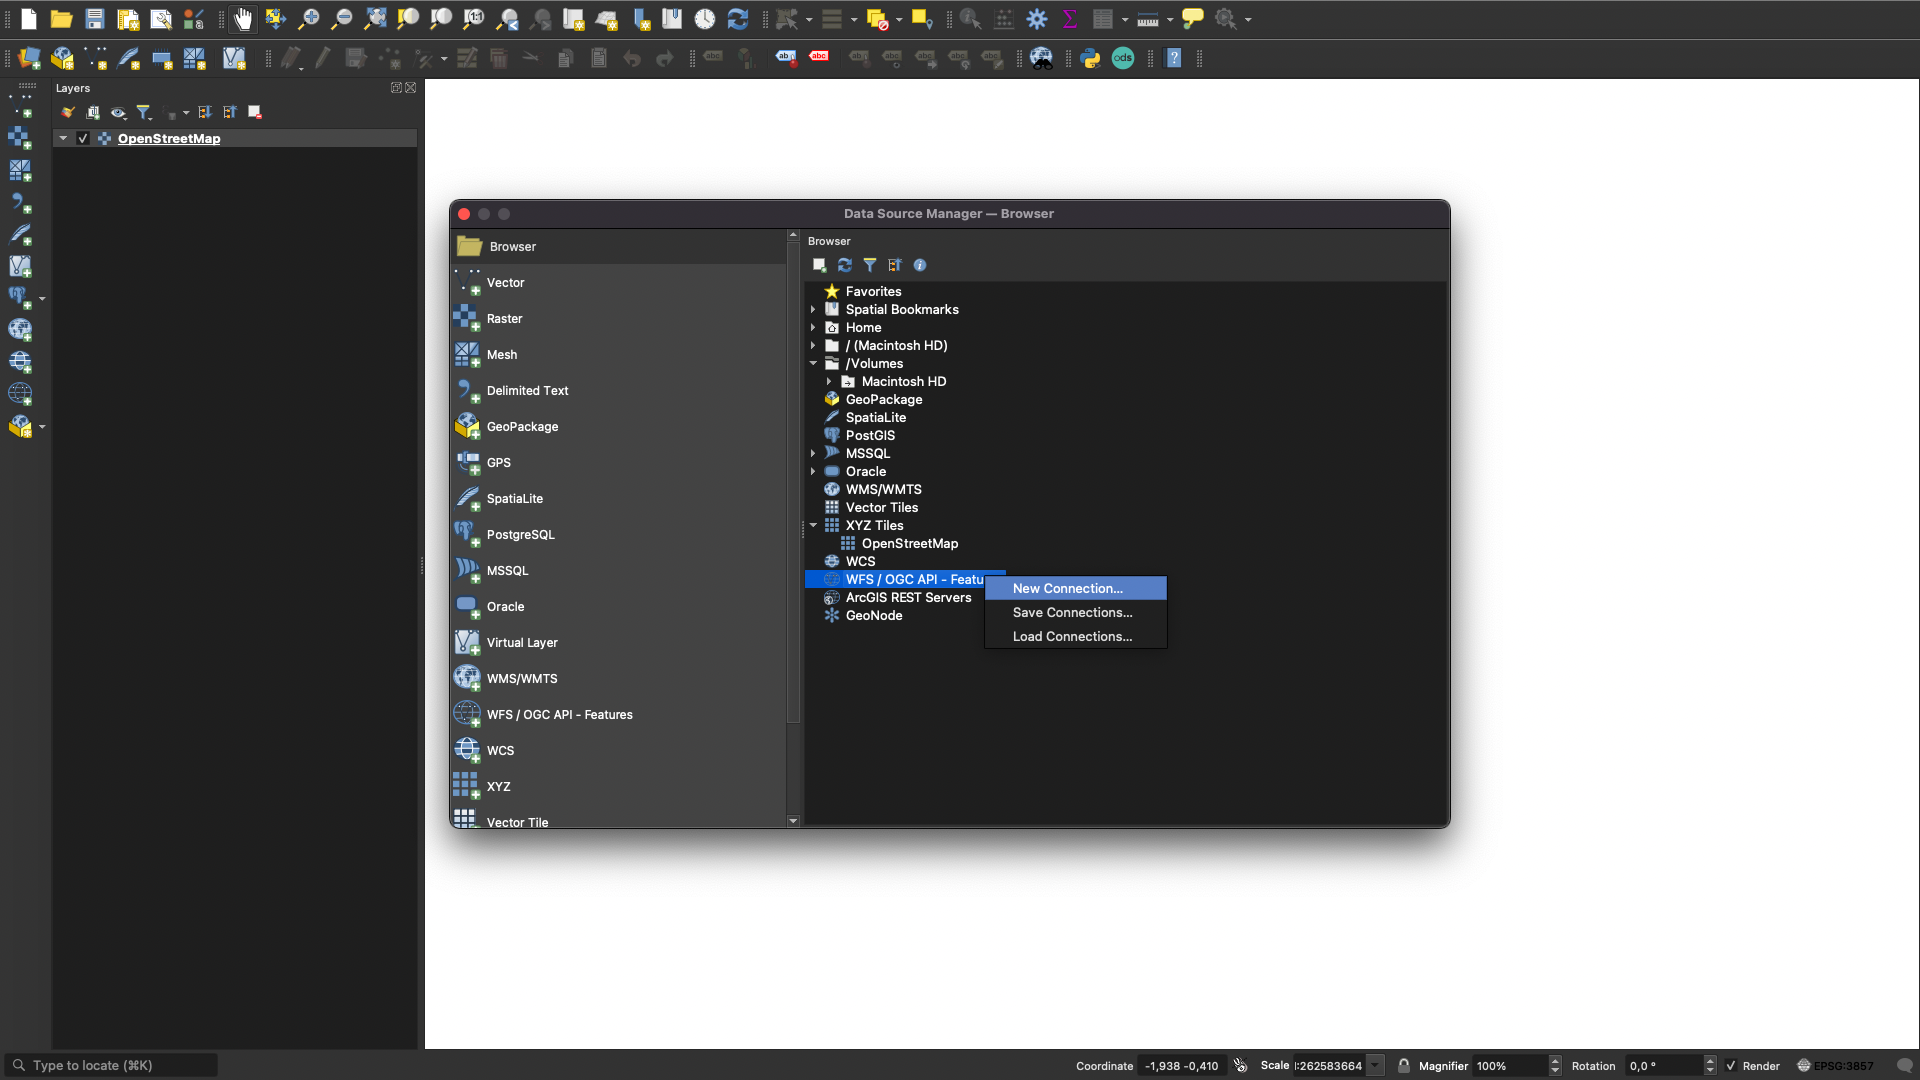Click the EPSG:3857 CRS button
Image resolution: width=1920 pixels, height=1080 pixels.
[1835, 1066]
